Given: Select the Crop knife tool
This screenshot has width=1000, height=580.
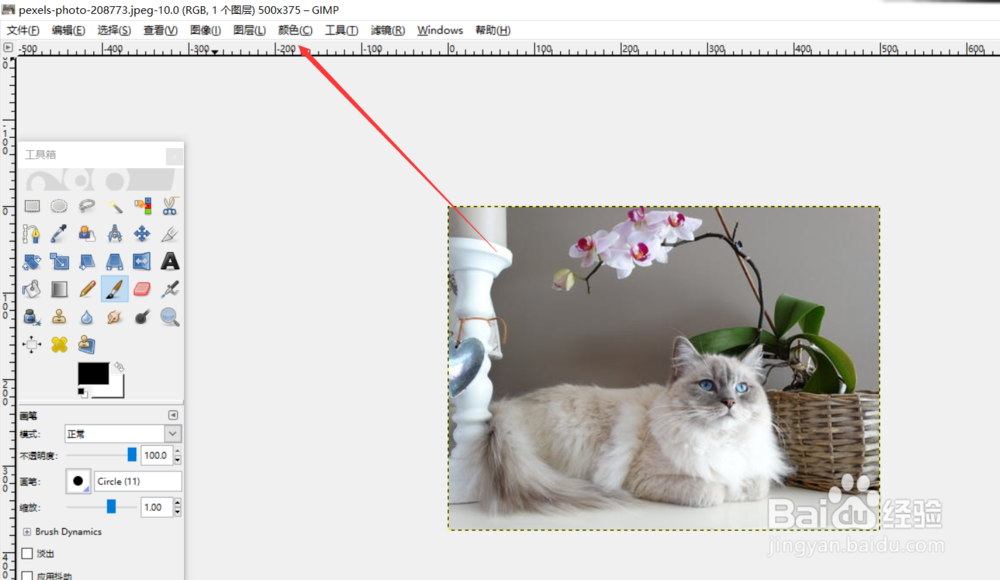Looking at the screenshot, I should click(170, 234).
